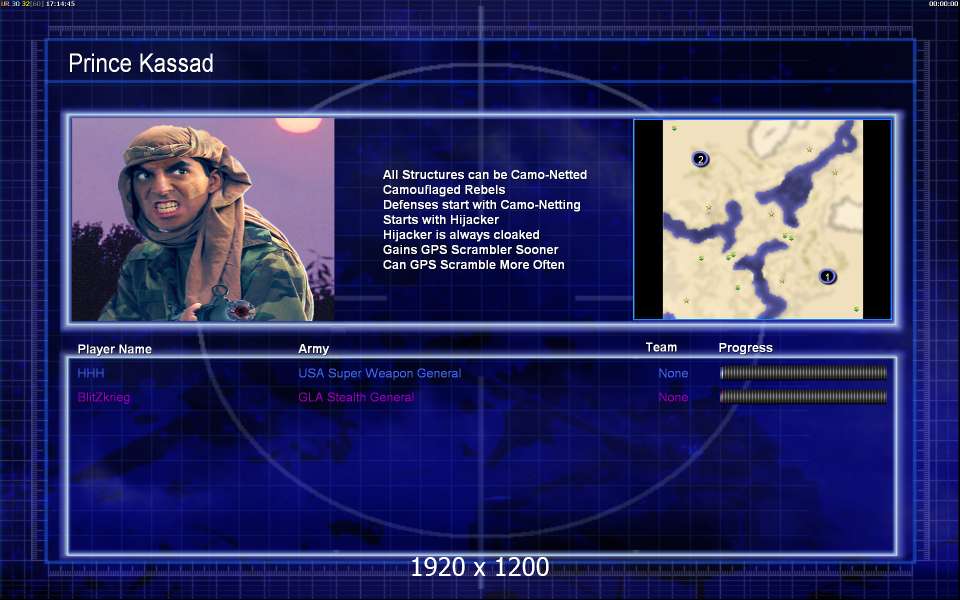Select the Army column header
Screen dimensions: 960x600
coord(313,348)
